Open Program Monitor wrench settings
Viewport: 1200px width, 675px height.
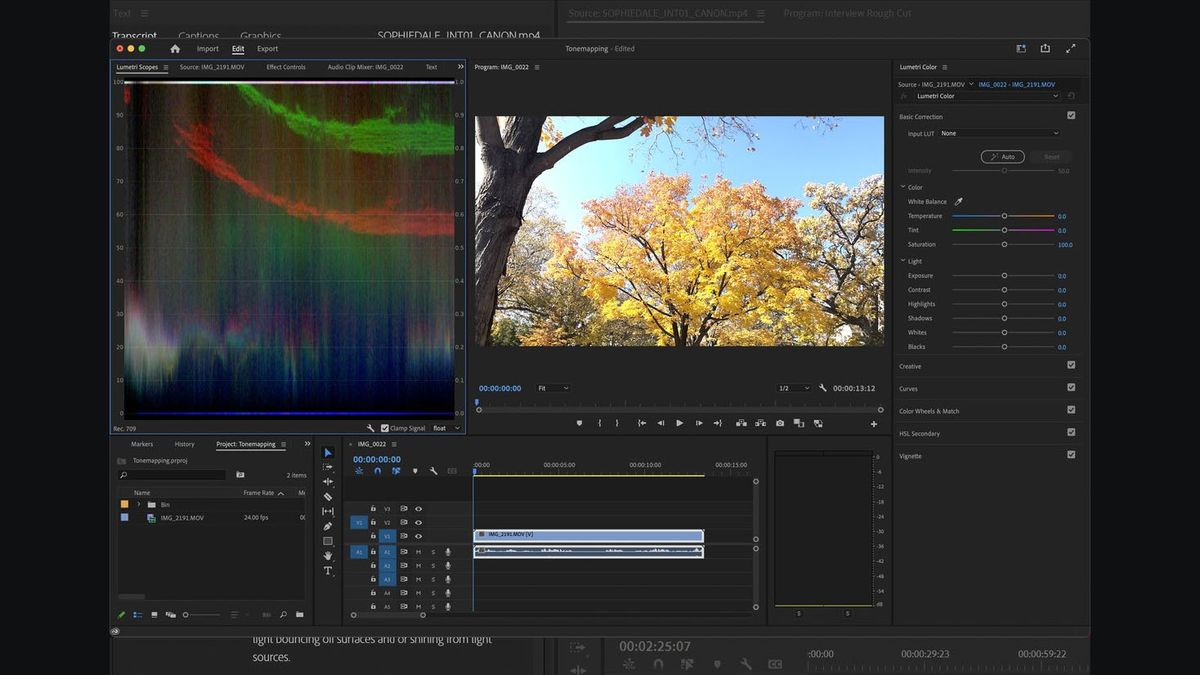click(x=823, y=388)
